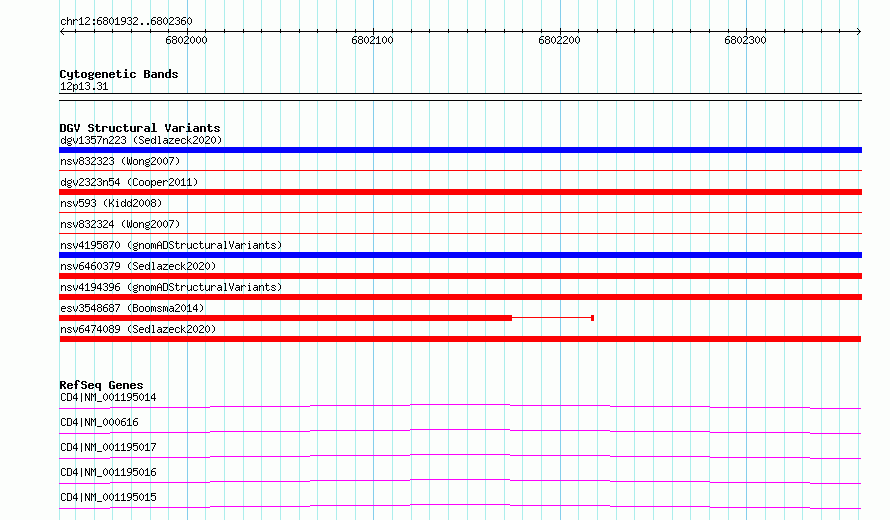Image resolution: width=890 pixels, height=520 pixels.
Task: Click the 6802200 ruler tick label
Action: [x=559, y=40]
